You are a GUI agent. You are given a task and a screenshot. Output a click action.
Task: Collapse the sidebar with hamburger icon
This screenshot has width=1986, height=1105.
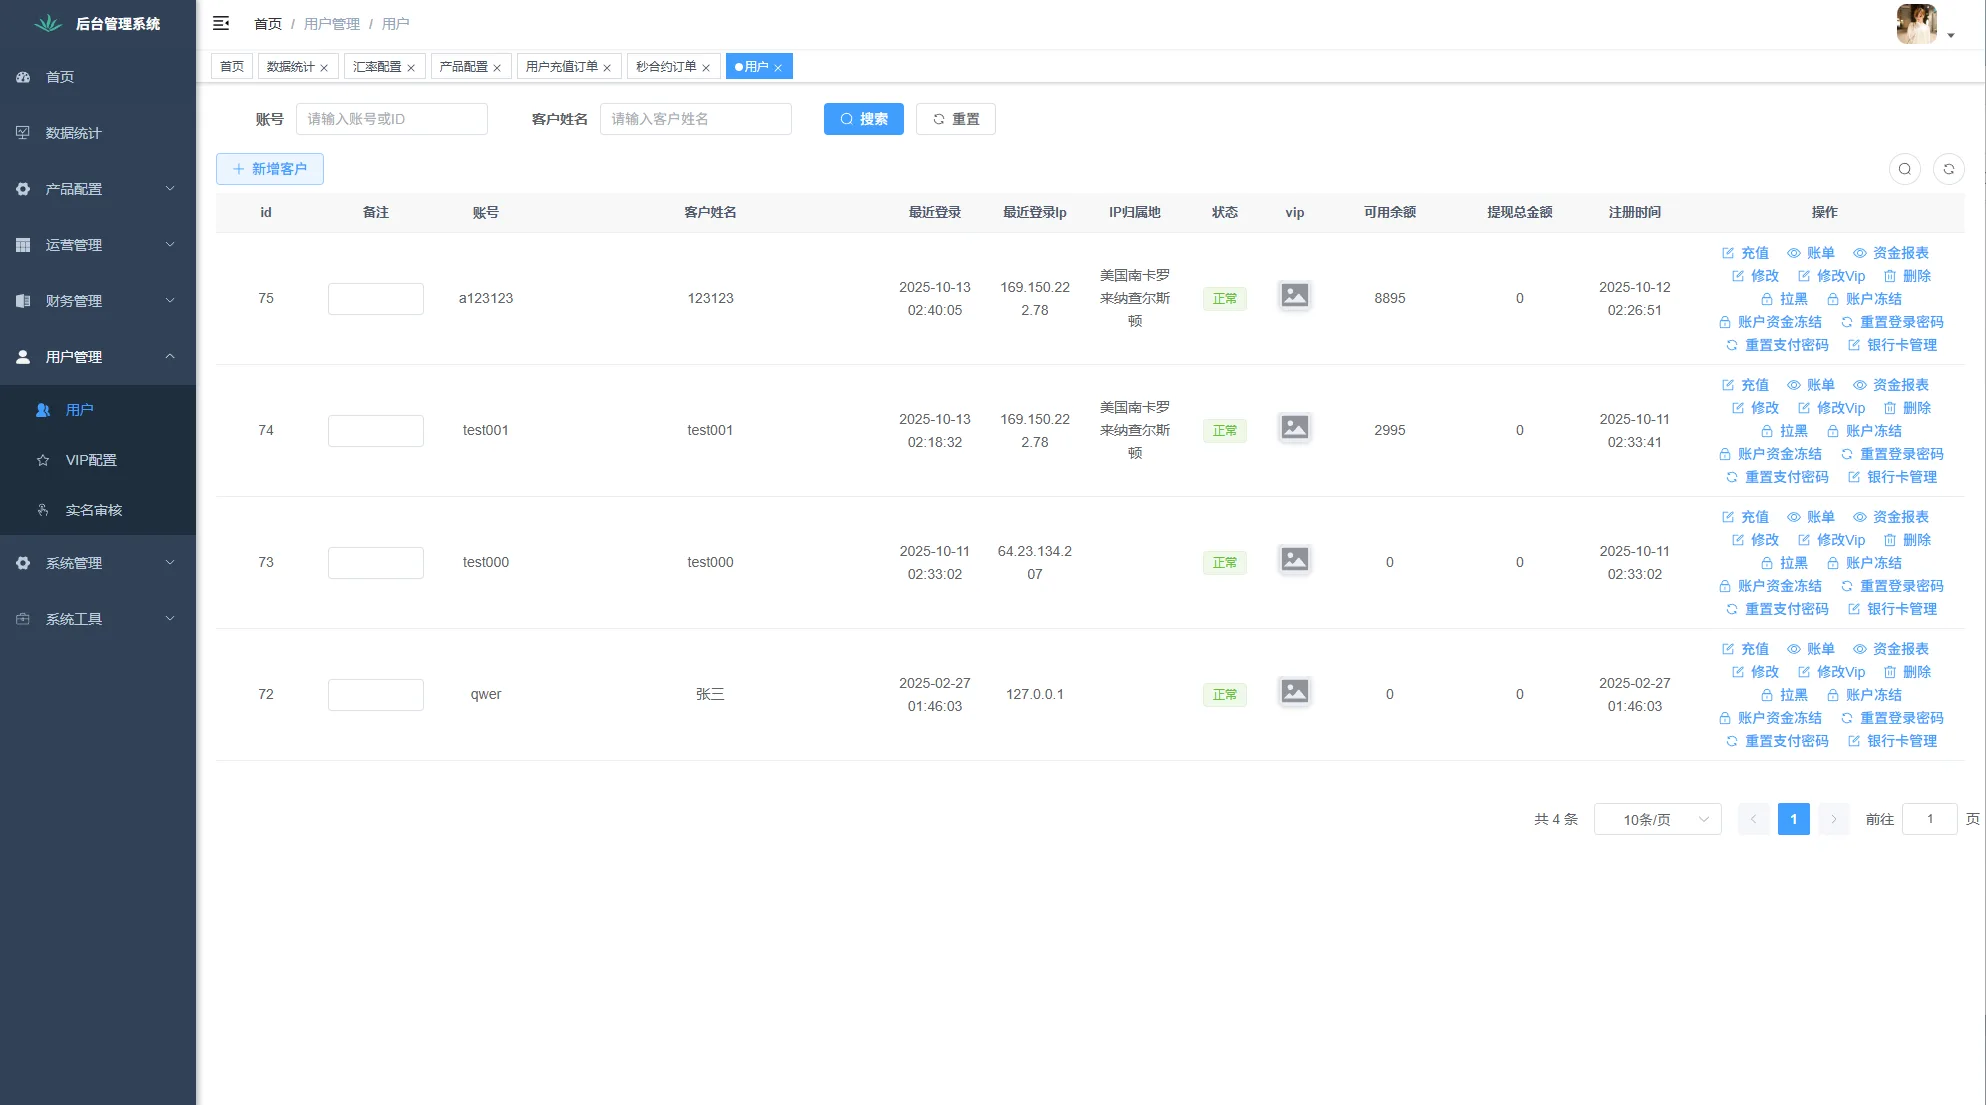(x=221, y=23)
